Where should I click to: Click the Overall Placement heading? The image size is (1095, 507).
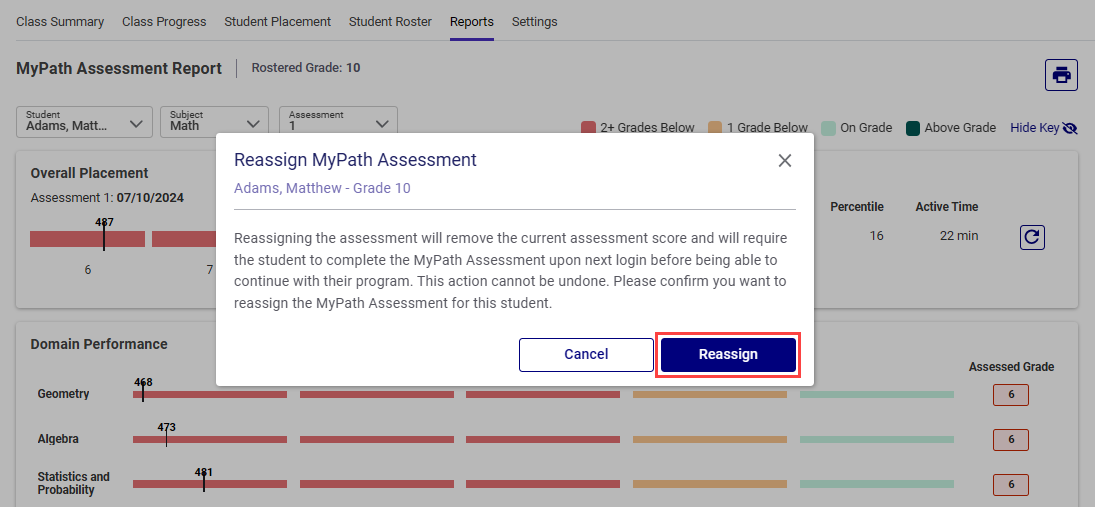[x=89, y=173]
